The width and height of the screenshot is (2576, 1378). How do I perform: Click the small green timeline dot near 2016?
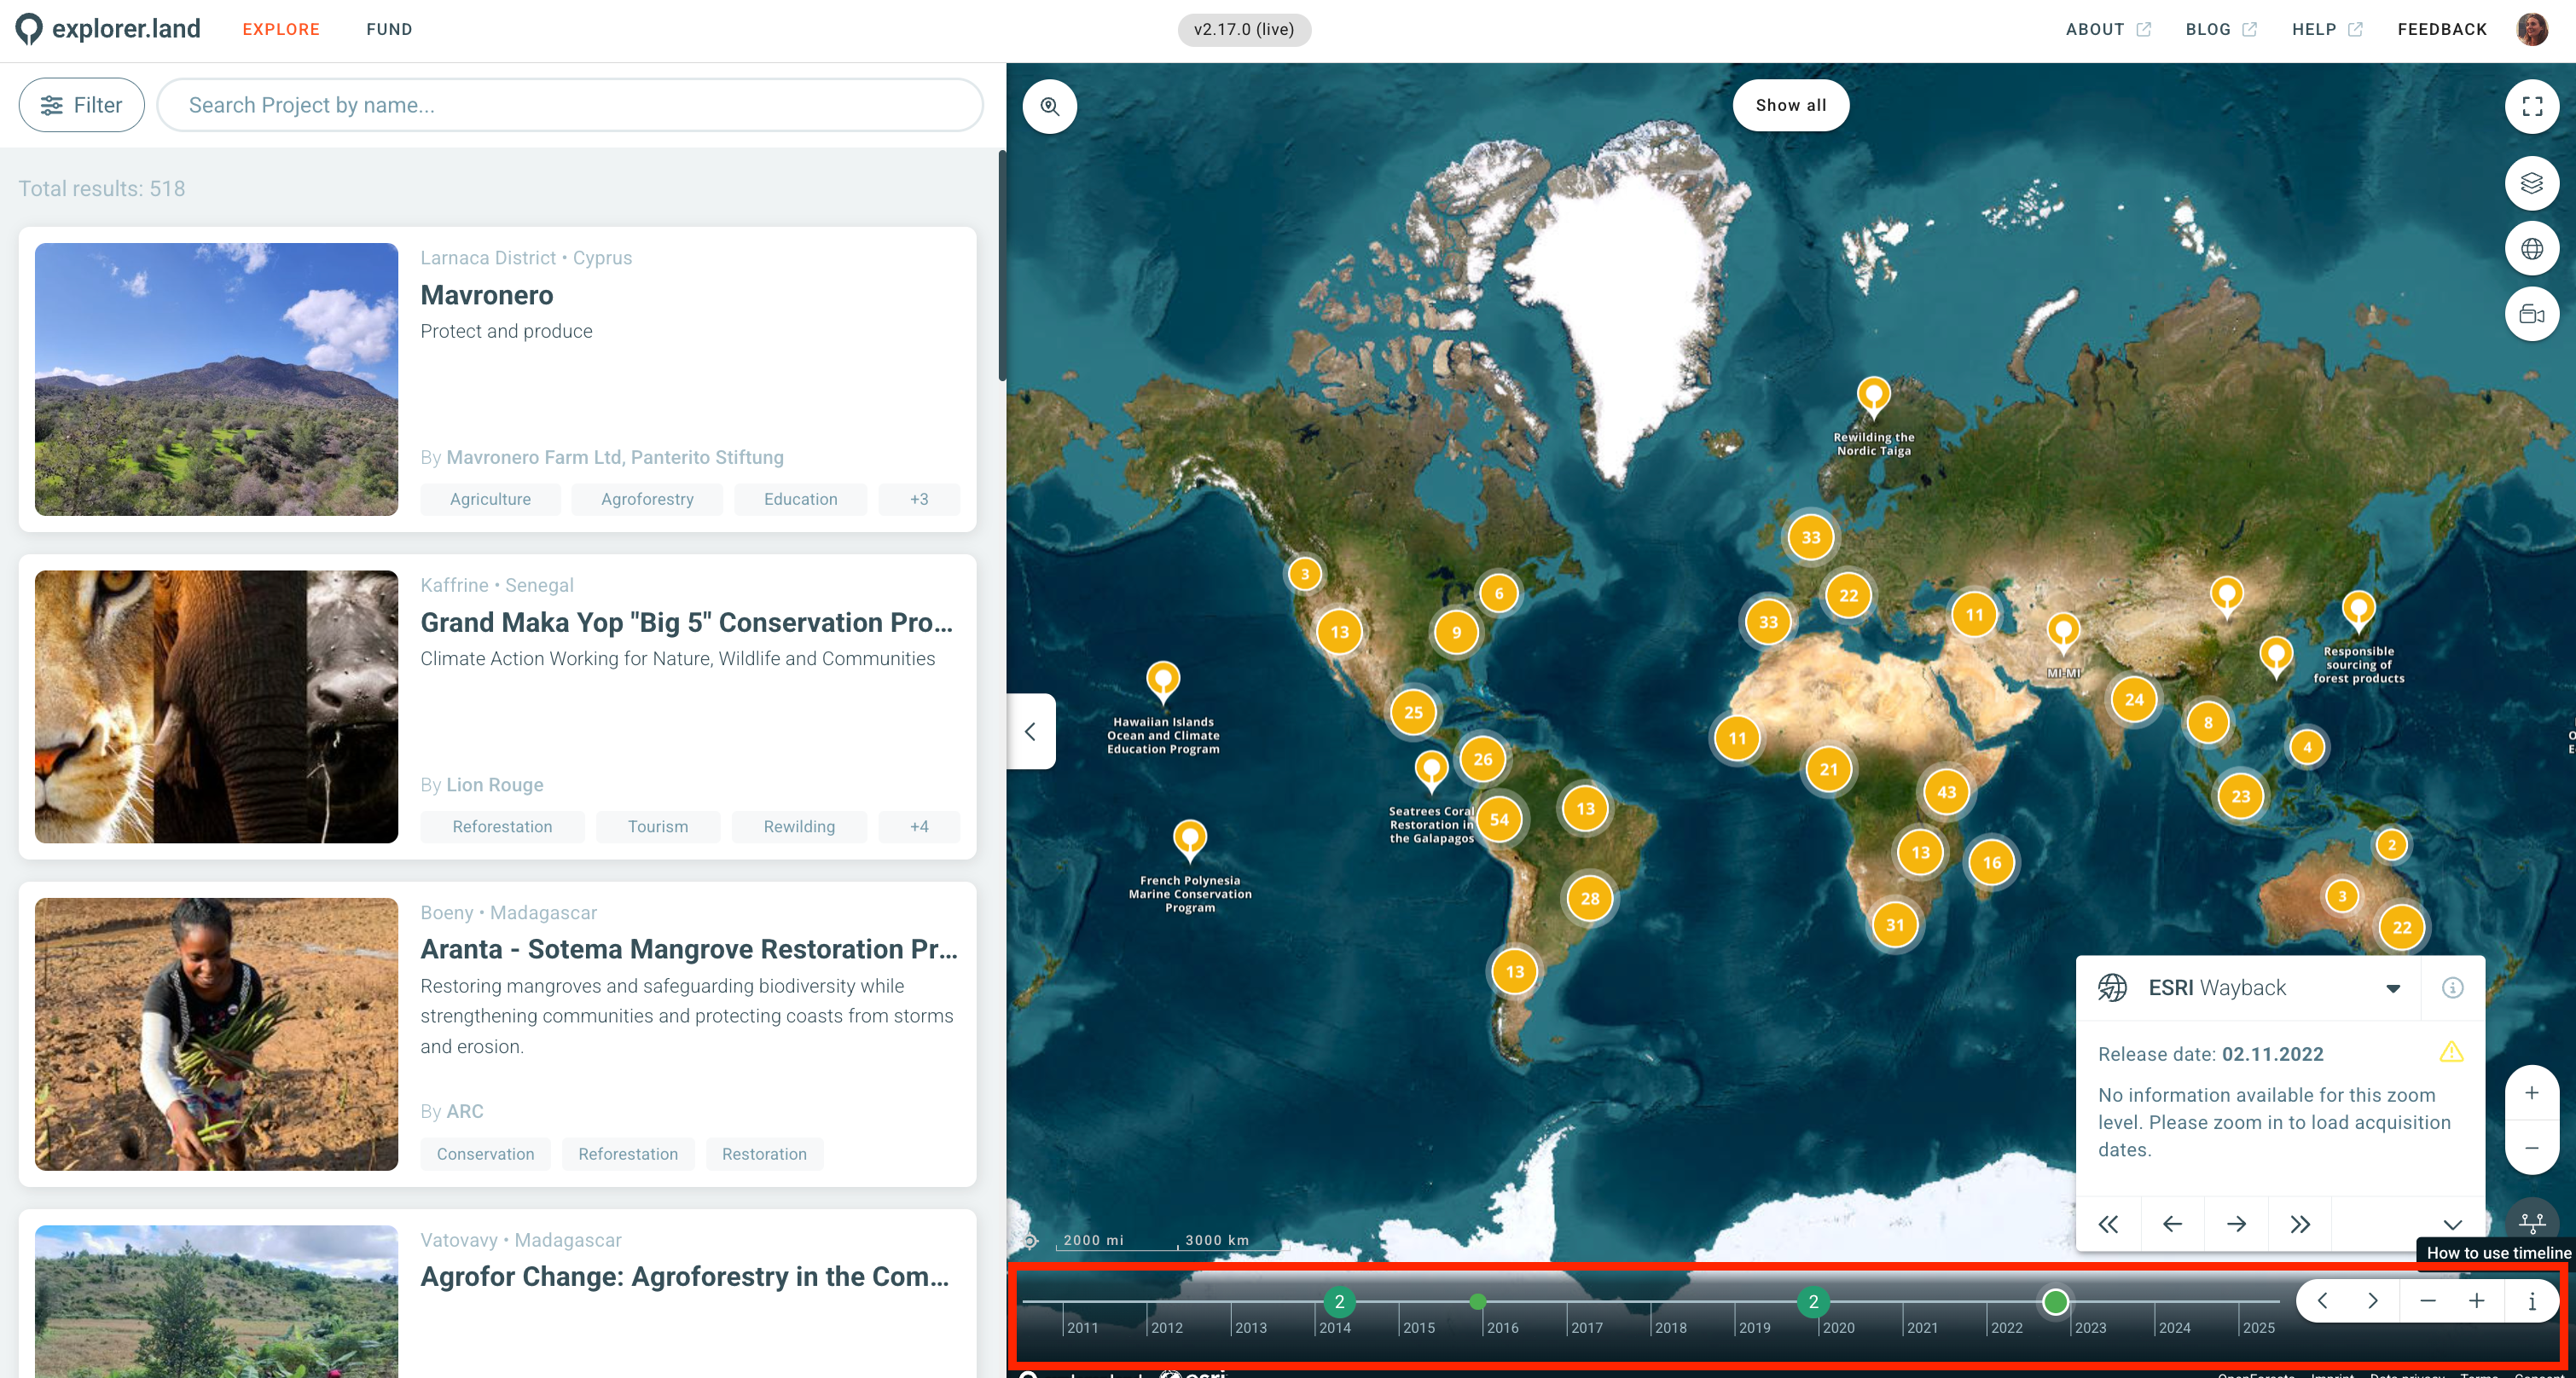click(x=1478, y=1301)
